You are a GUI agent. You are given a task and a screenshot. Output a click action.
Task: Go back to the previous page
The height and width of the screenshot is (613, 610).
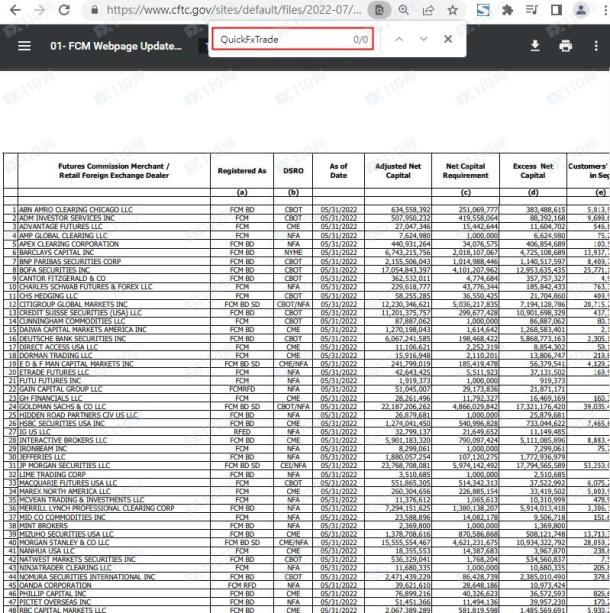[x=15, y=10]
